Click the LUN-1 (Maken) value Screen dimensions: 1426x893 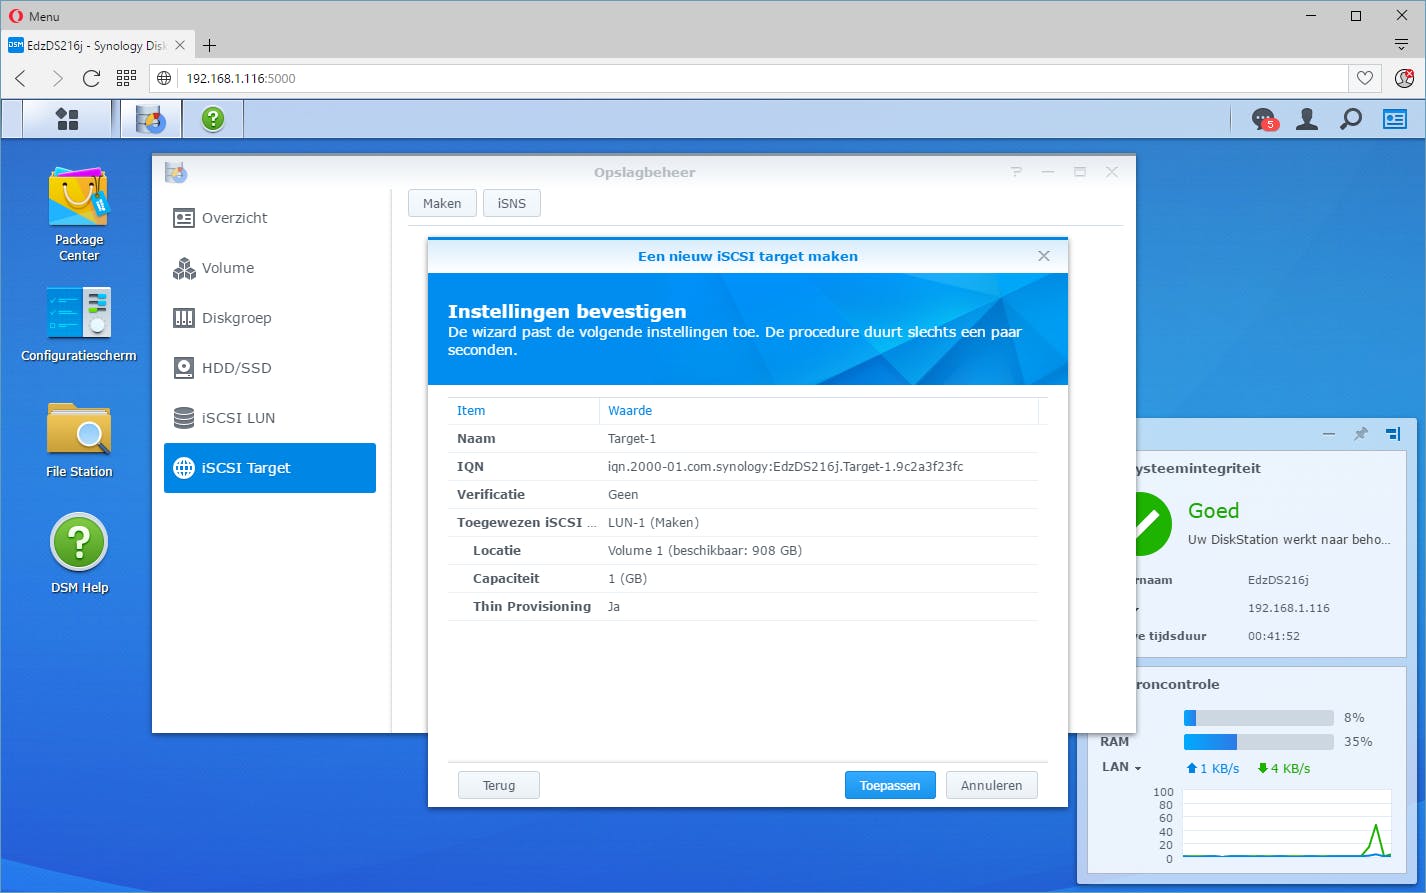point(653,522)
